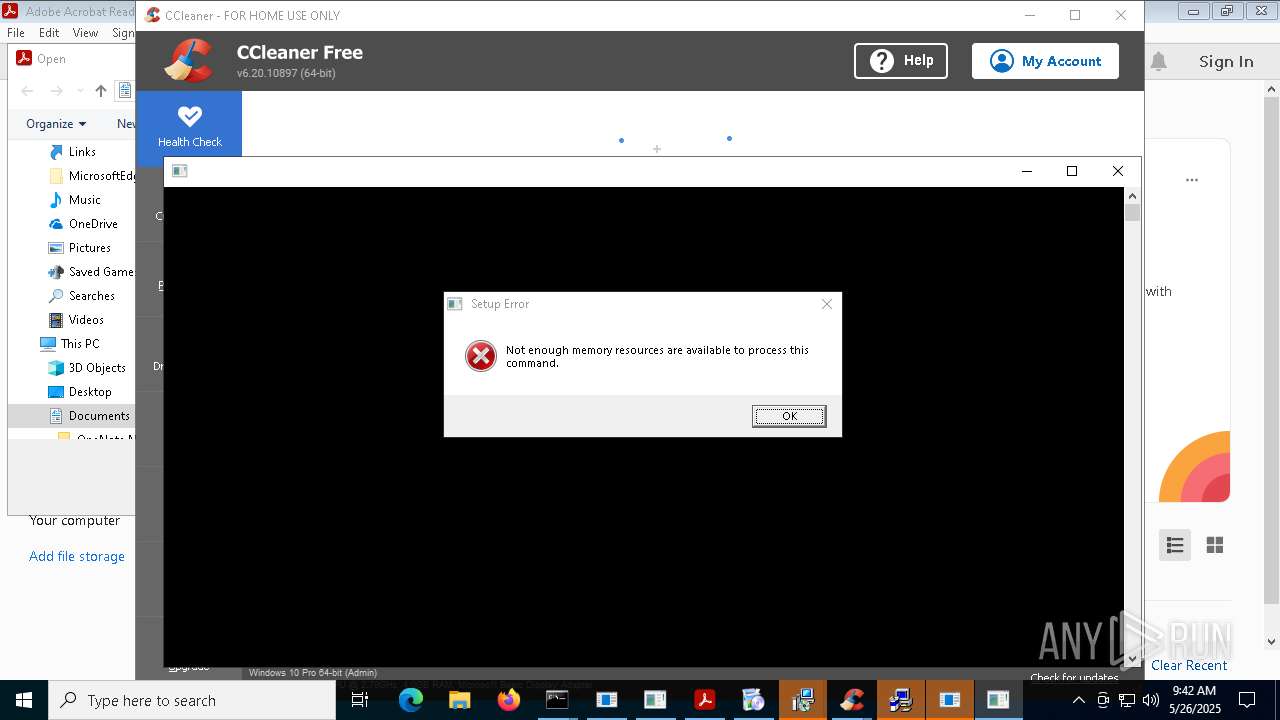
Task: Select Links in the folder tree
Action: click(82, 152)
